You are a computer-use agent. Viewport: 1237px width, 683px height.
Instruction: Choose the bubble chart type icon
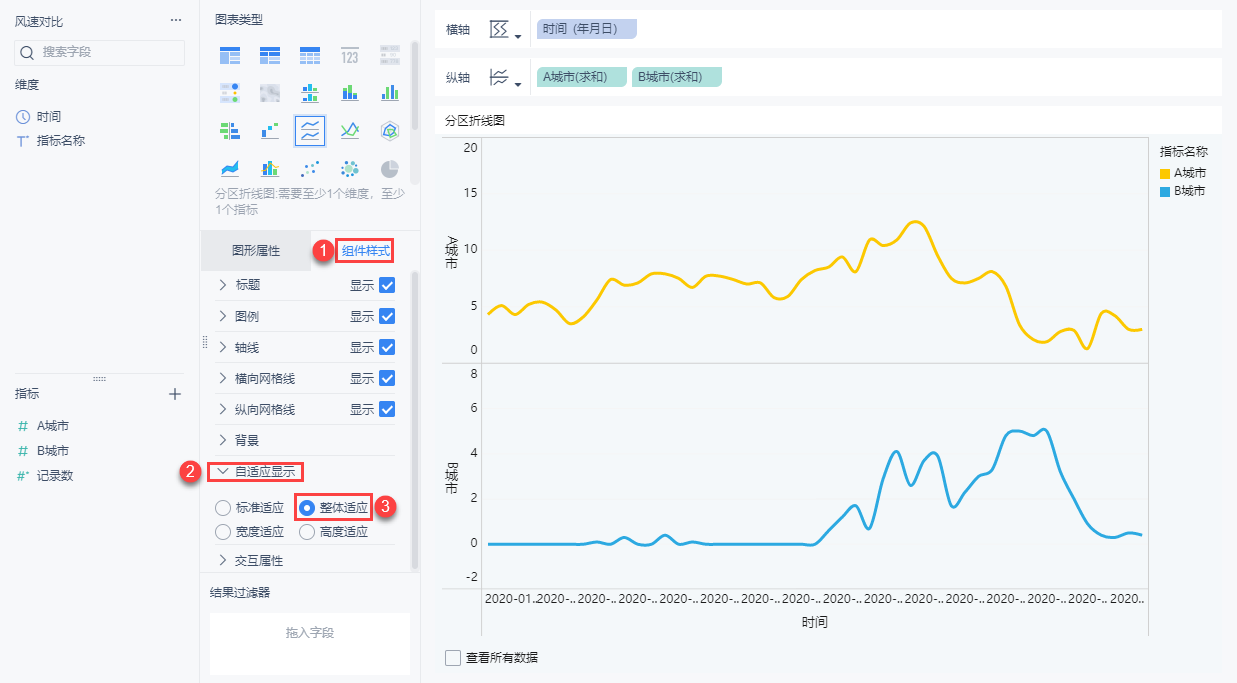pos(350,168)
